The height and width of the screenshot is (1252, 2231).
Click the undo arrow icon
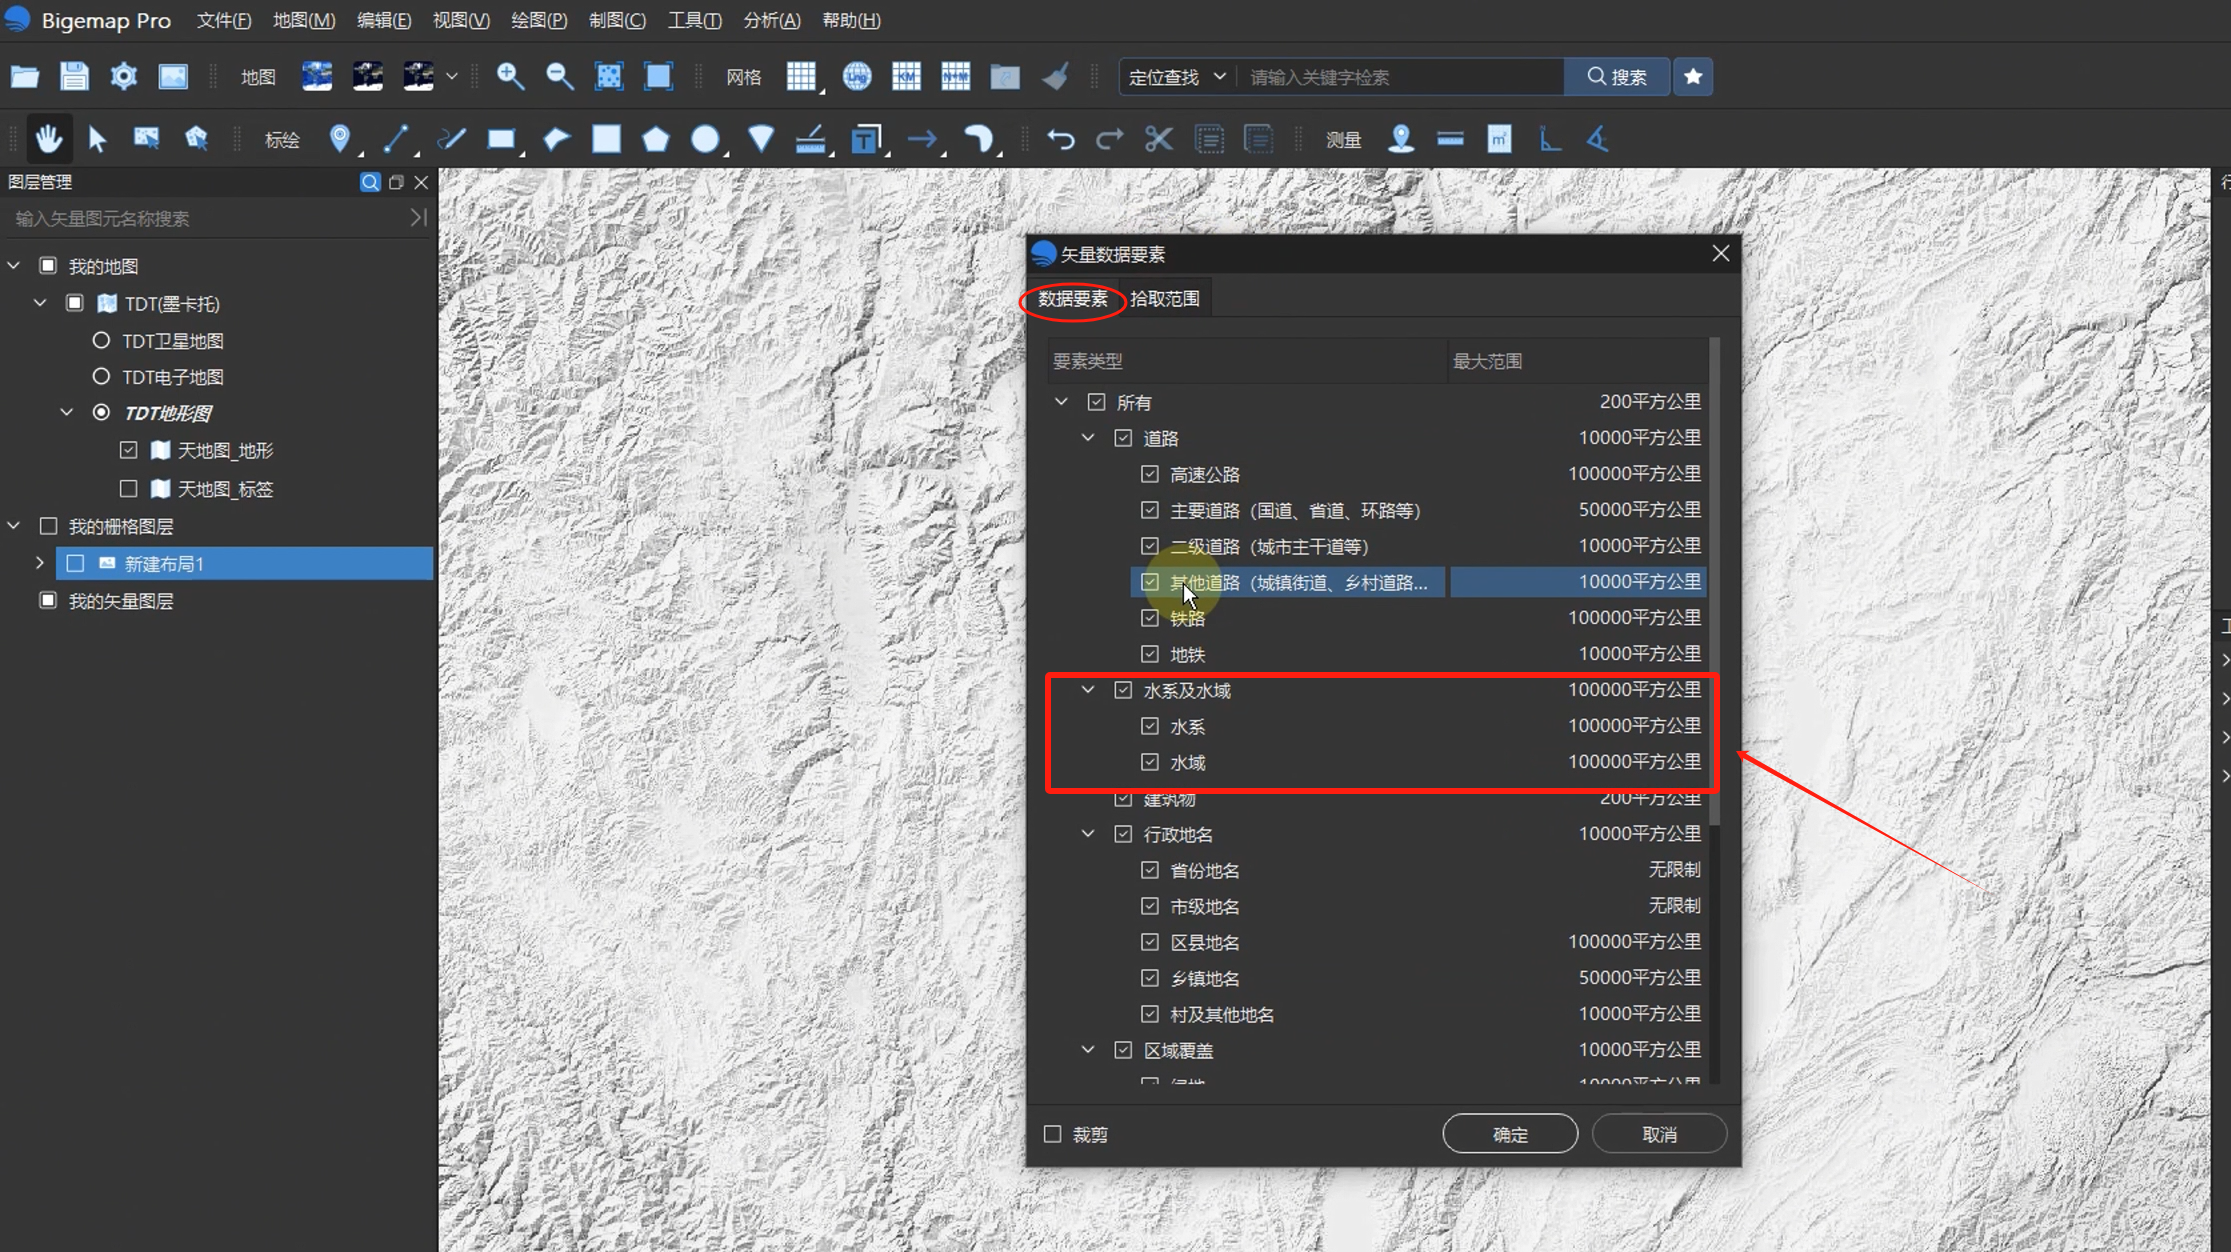click(1060, 139)
